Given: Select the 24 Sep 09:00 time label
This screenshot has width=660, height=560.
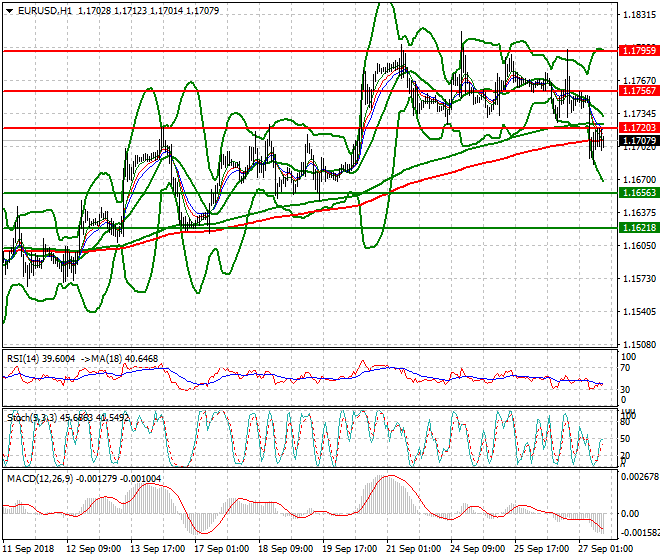Looking at the screenshot, I should coord(477,549).
